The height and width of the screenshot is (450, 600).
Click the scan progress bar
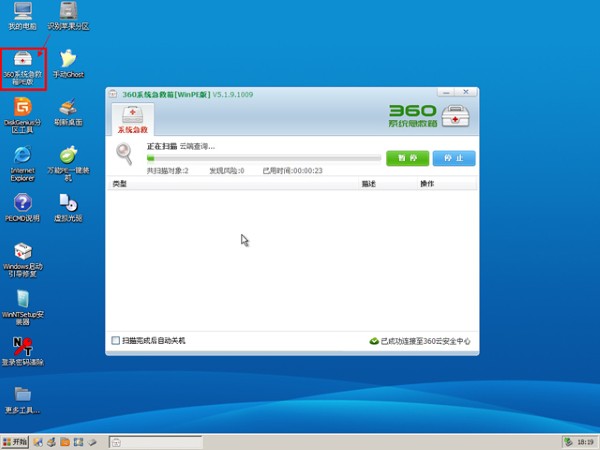[264, 158]
